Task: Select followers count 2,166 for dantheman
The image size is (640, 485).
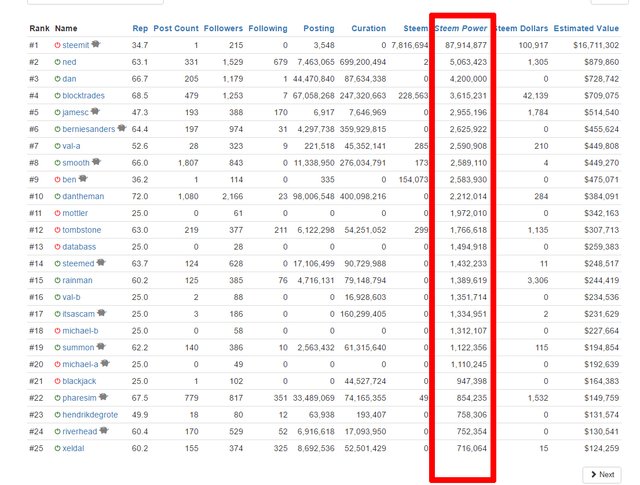Action: (233, 196)
